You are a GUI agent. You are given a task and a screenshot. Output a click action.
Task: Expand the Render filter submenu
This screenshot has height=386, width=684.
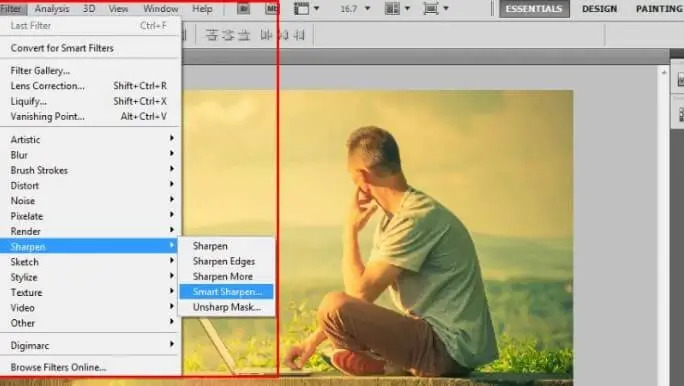[x=90, y=231]
